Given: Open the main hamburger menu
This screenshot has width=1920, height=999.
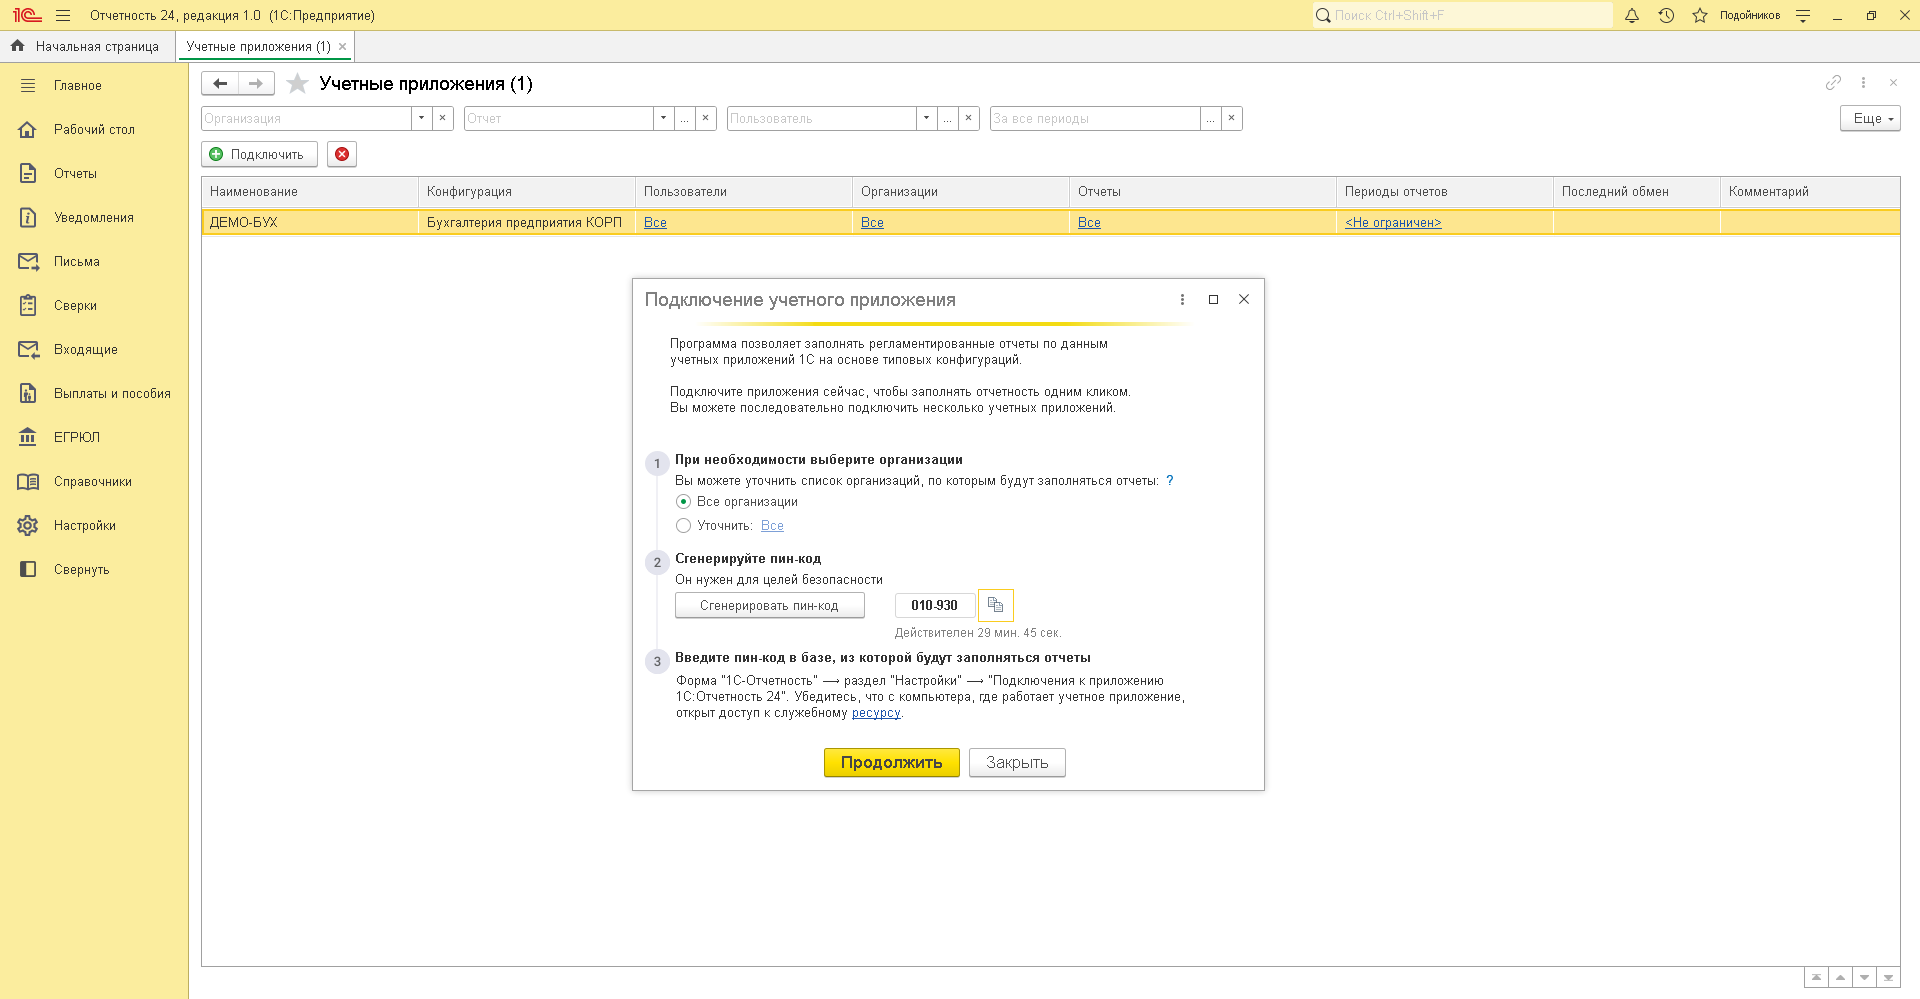Looking at the screenshot, I should pyautogui.click(x=63, y=15).
